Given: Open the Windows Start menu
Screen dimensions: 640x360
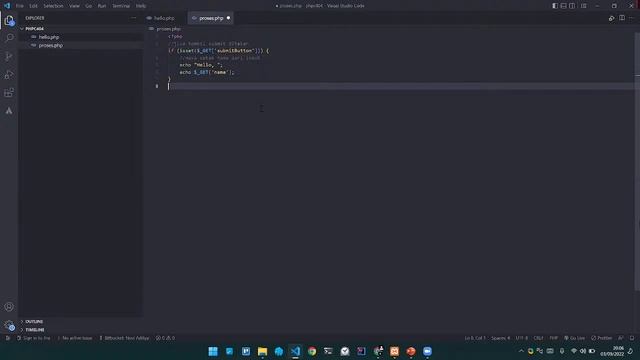Looking at the screenshot, I should (213, 351).
